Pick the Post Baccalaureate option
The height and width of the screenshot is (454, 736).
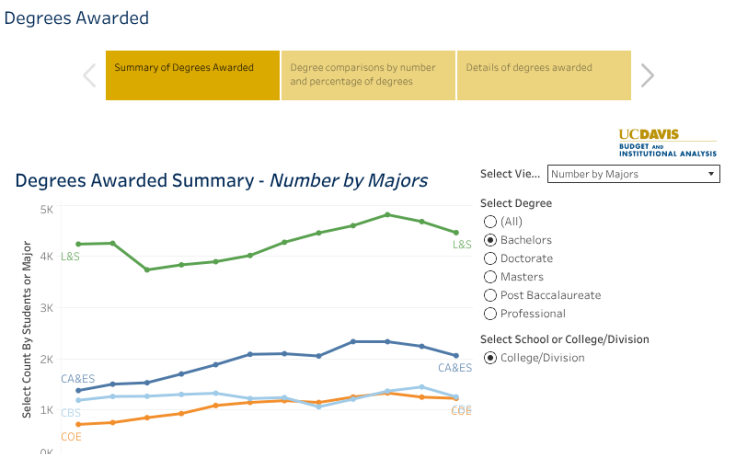click(x=490, y=295)
